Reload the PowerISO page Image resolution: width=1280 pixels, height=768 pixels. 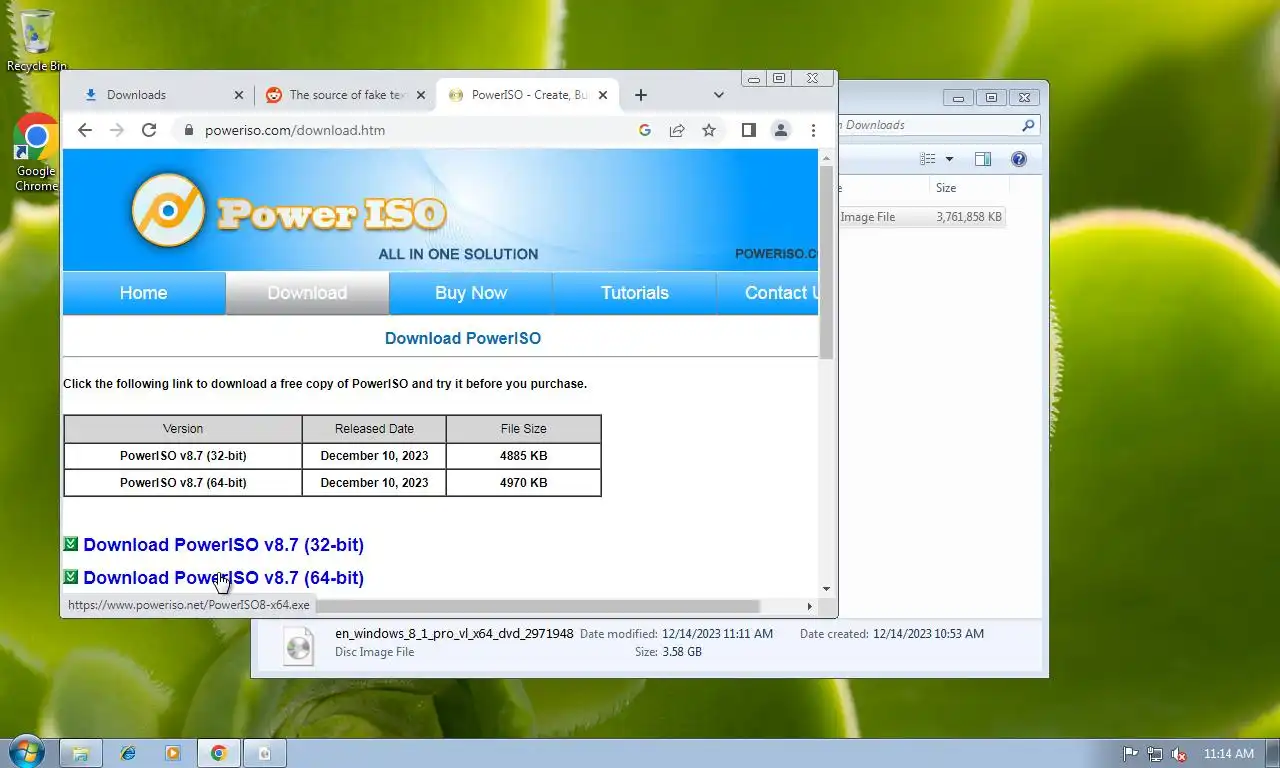(x=149, y=130)
